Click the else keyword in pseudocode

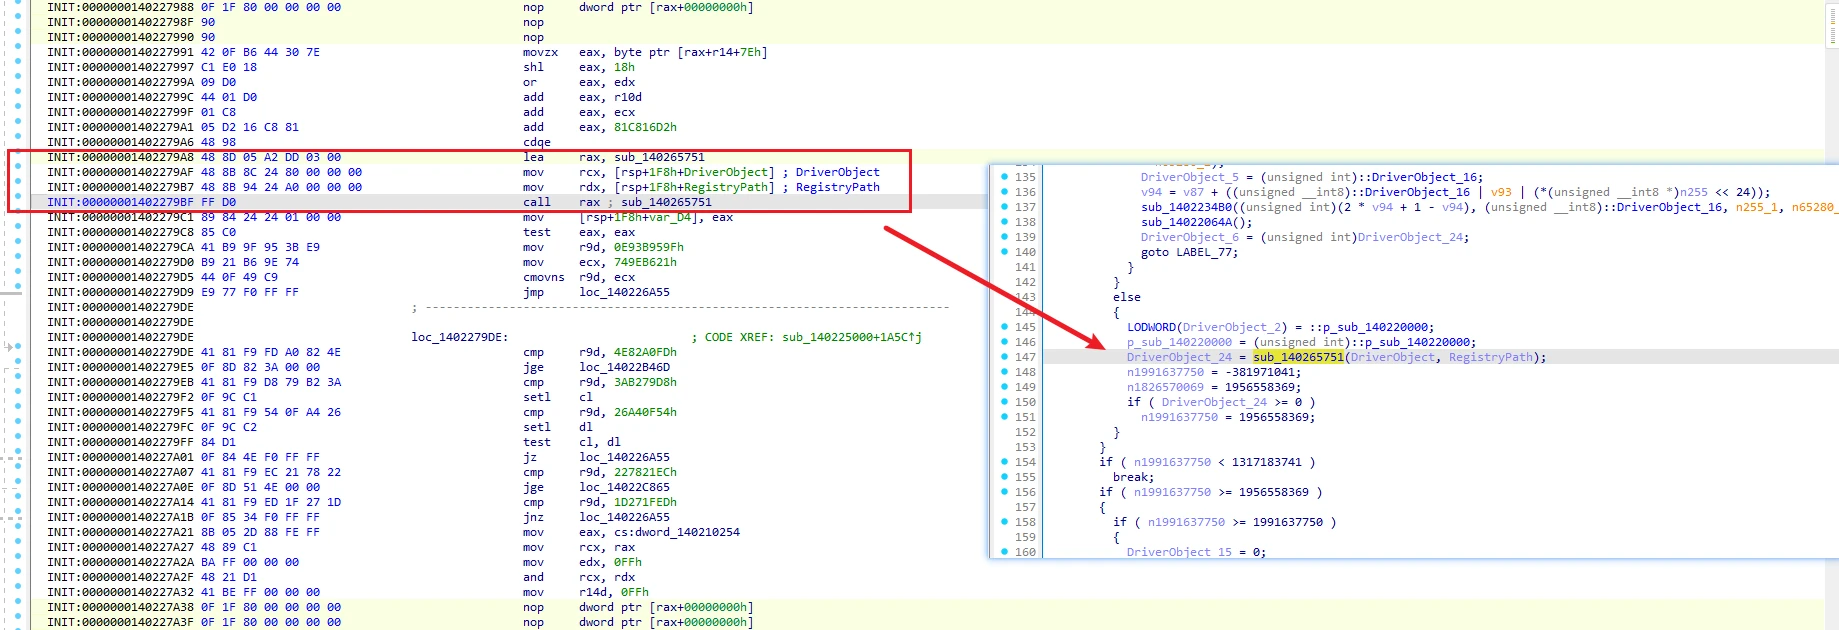pyautogui.click(x=1127, y=297)
